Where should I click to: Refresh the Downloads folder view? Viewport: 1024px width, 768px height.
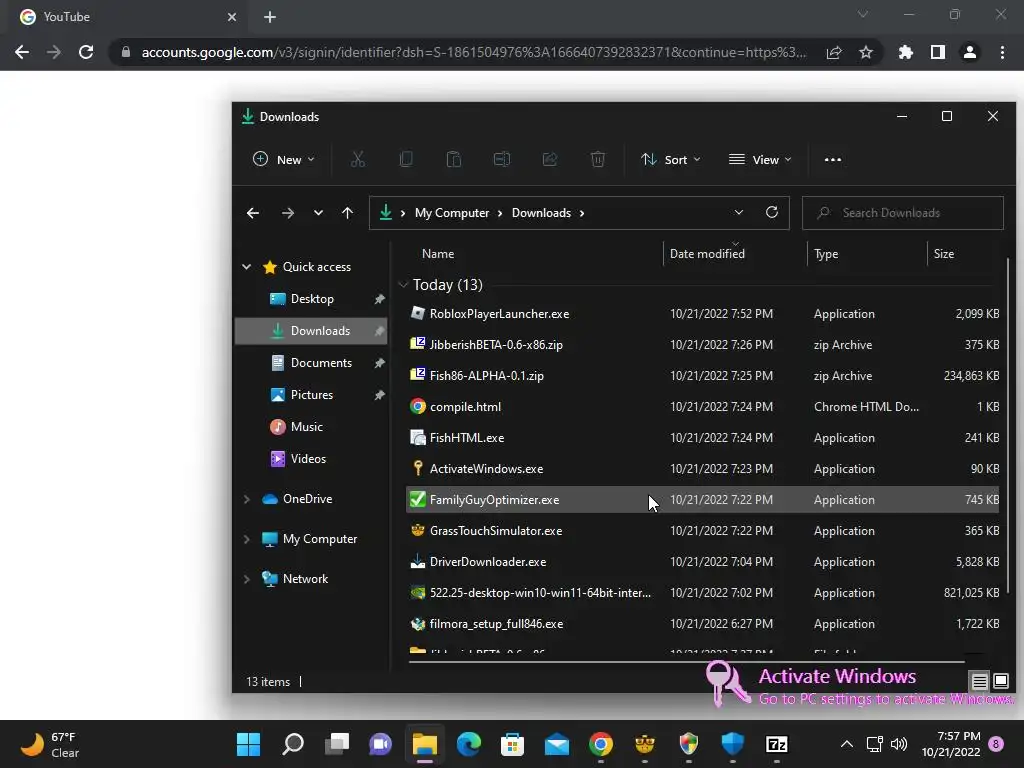[772, 212]
